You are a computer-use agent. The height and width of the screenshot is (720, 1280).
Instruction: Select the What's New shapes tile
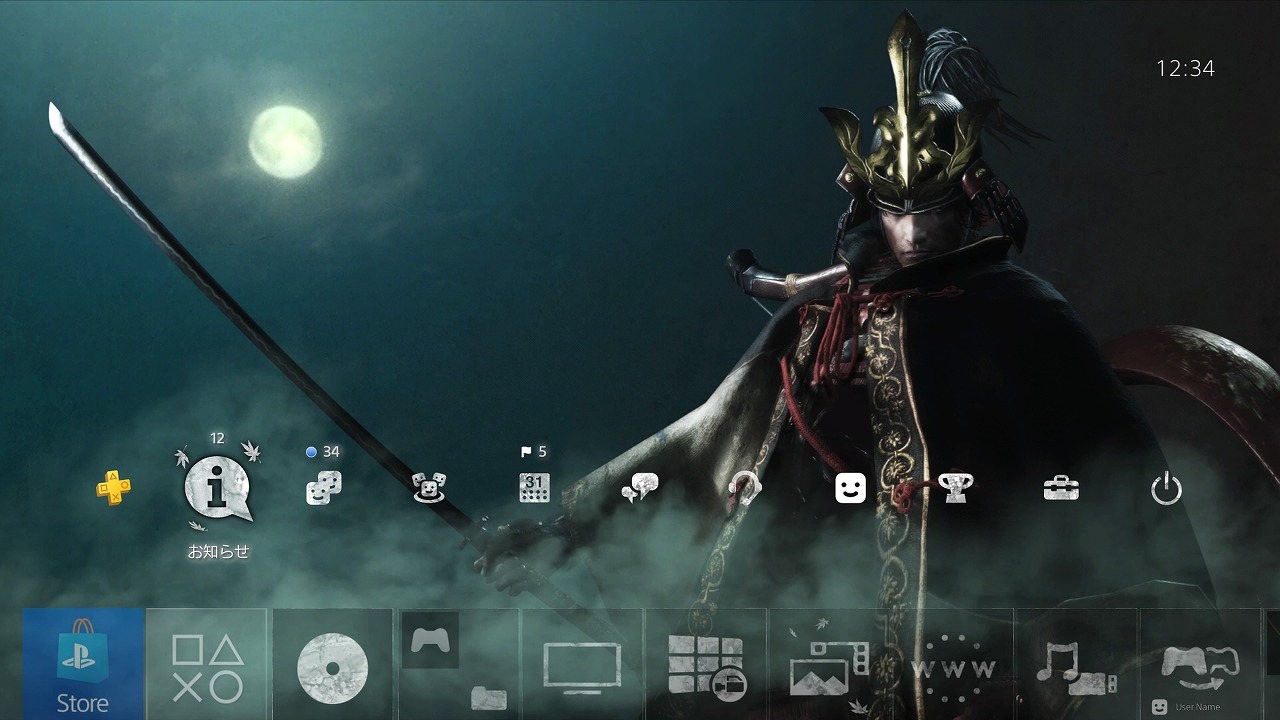(207, 666)
